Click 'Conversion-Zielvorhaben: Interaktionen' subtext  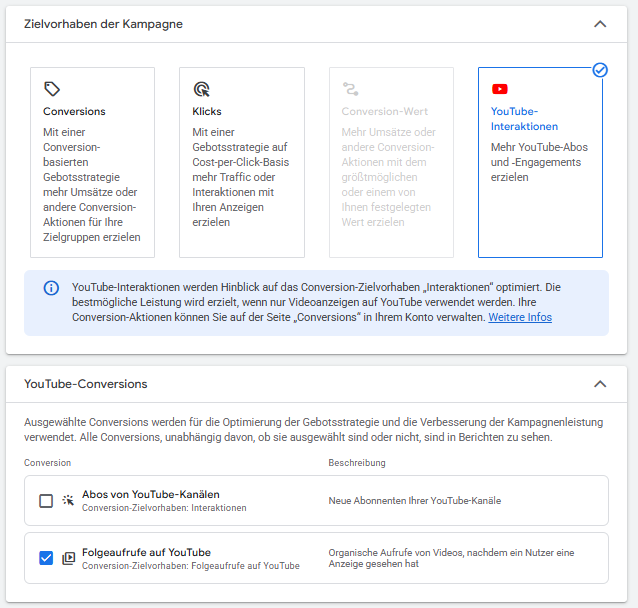[x=164, y=508]
